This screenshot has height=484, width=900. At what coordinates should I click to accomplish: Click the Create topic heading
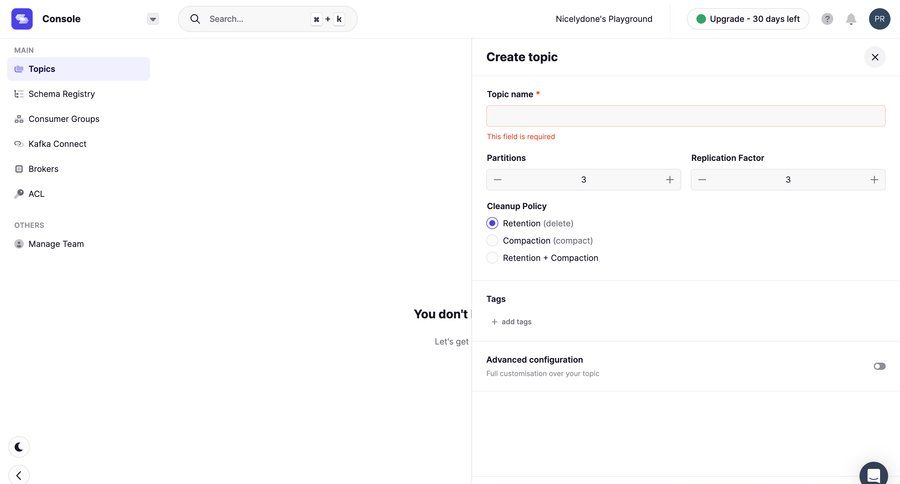[522, 57]
